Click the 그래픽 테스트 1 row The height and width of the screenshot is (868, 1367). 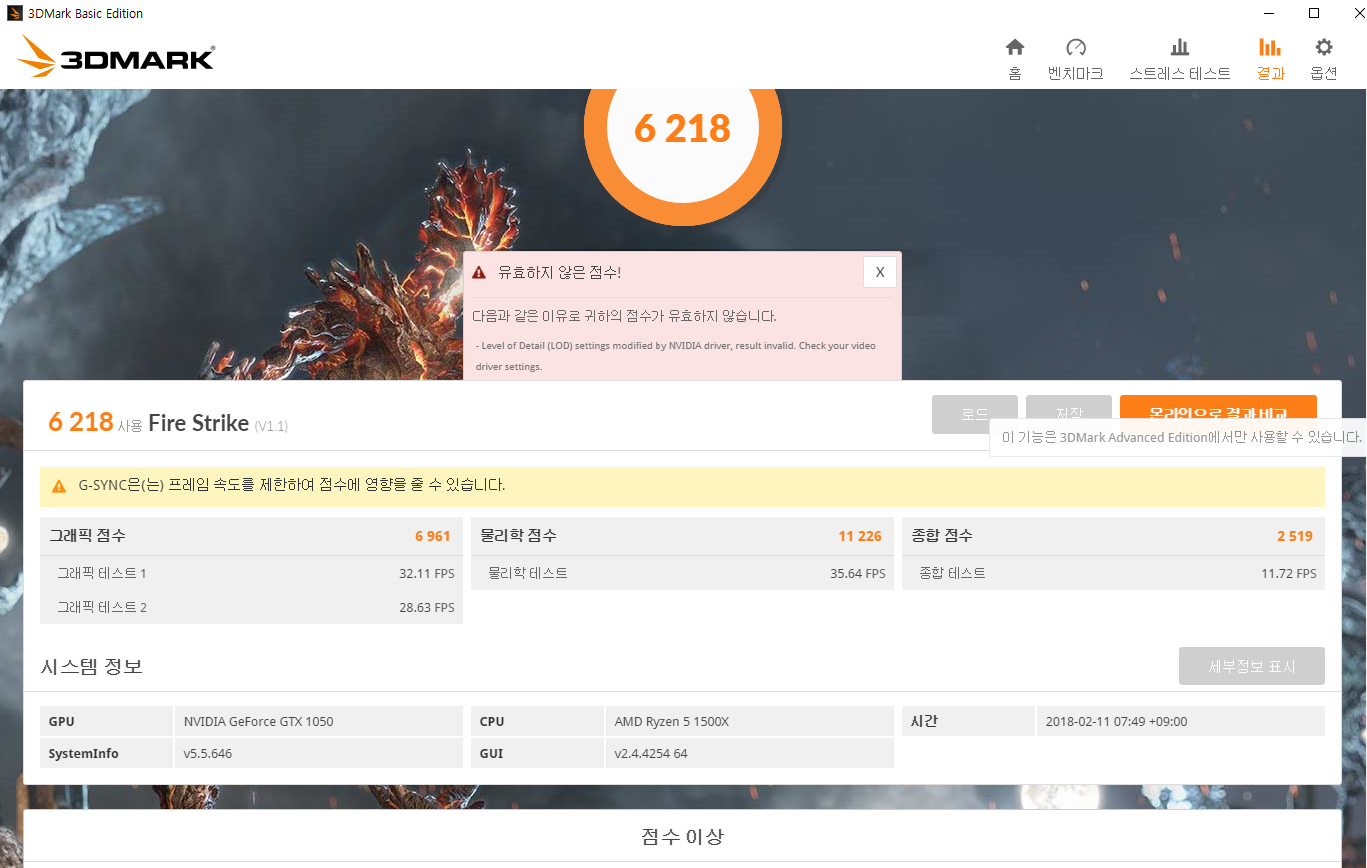[x=251, y=573]
